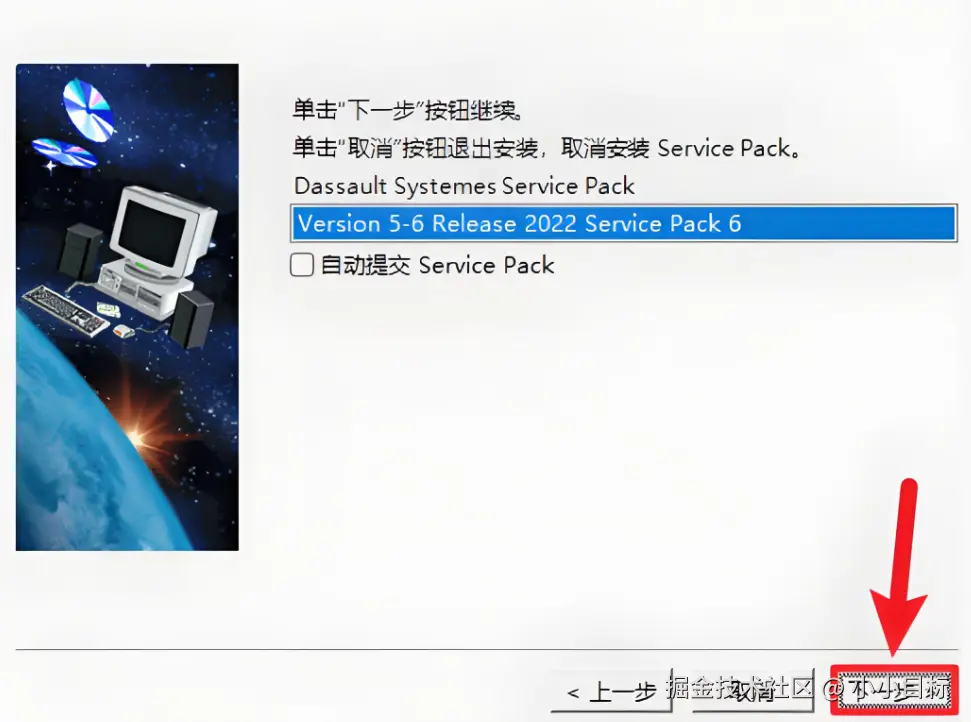Click the CRT monitor in the space illustration
The width and height of the screenshot is (971, 722).
click(x=162, y=230)
